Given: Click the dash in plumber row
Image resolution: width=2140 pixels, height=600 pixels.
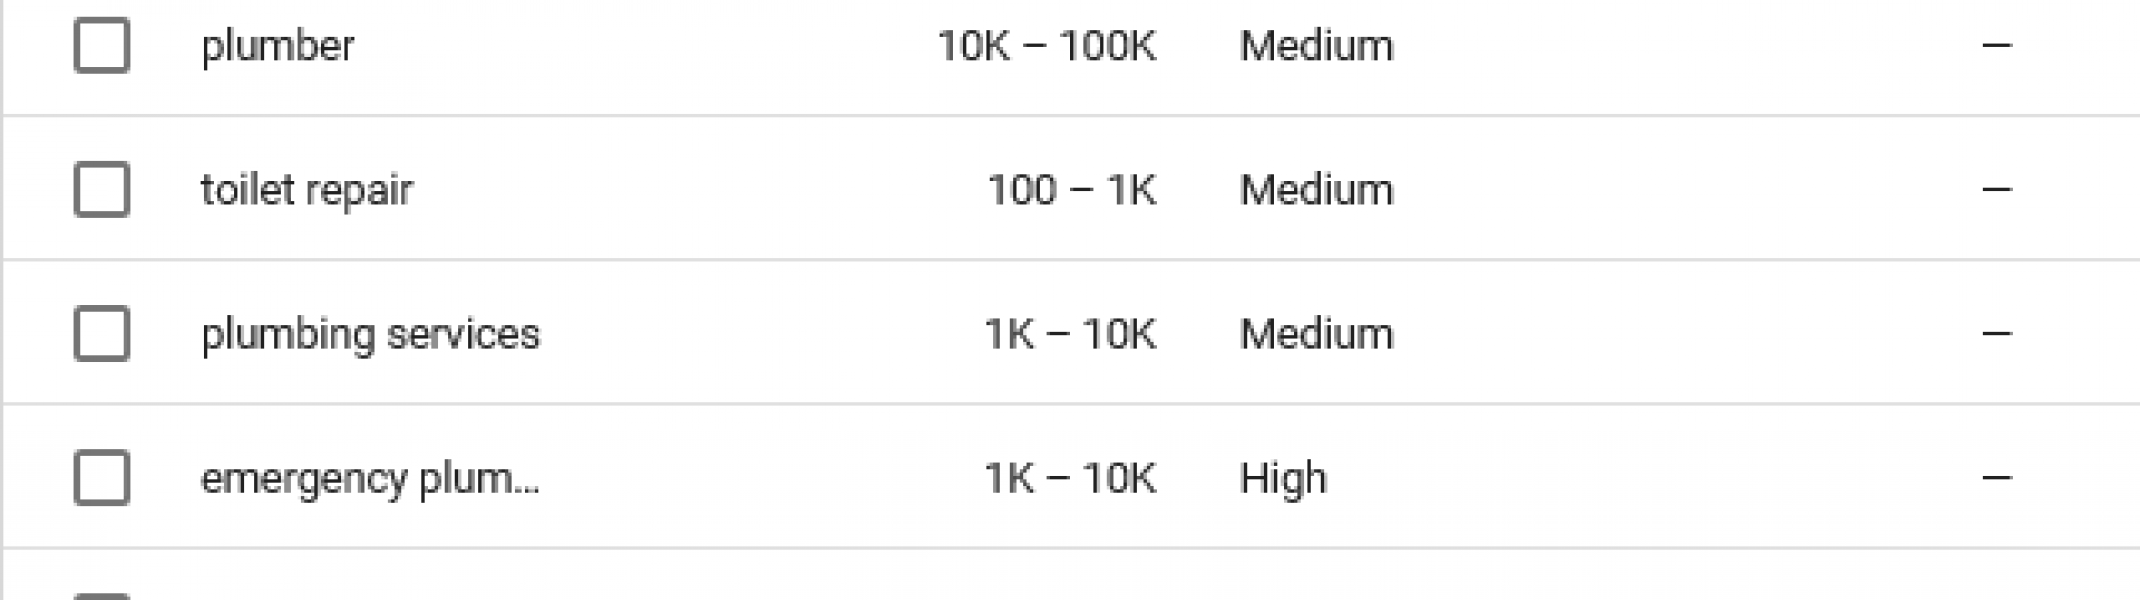Looking at the screenshot, I should [x=1997, y=46].
